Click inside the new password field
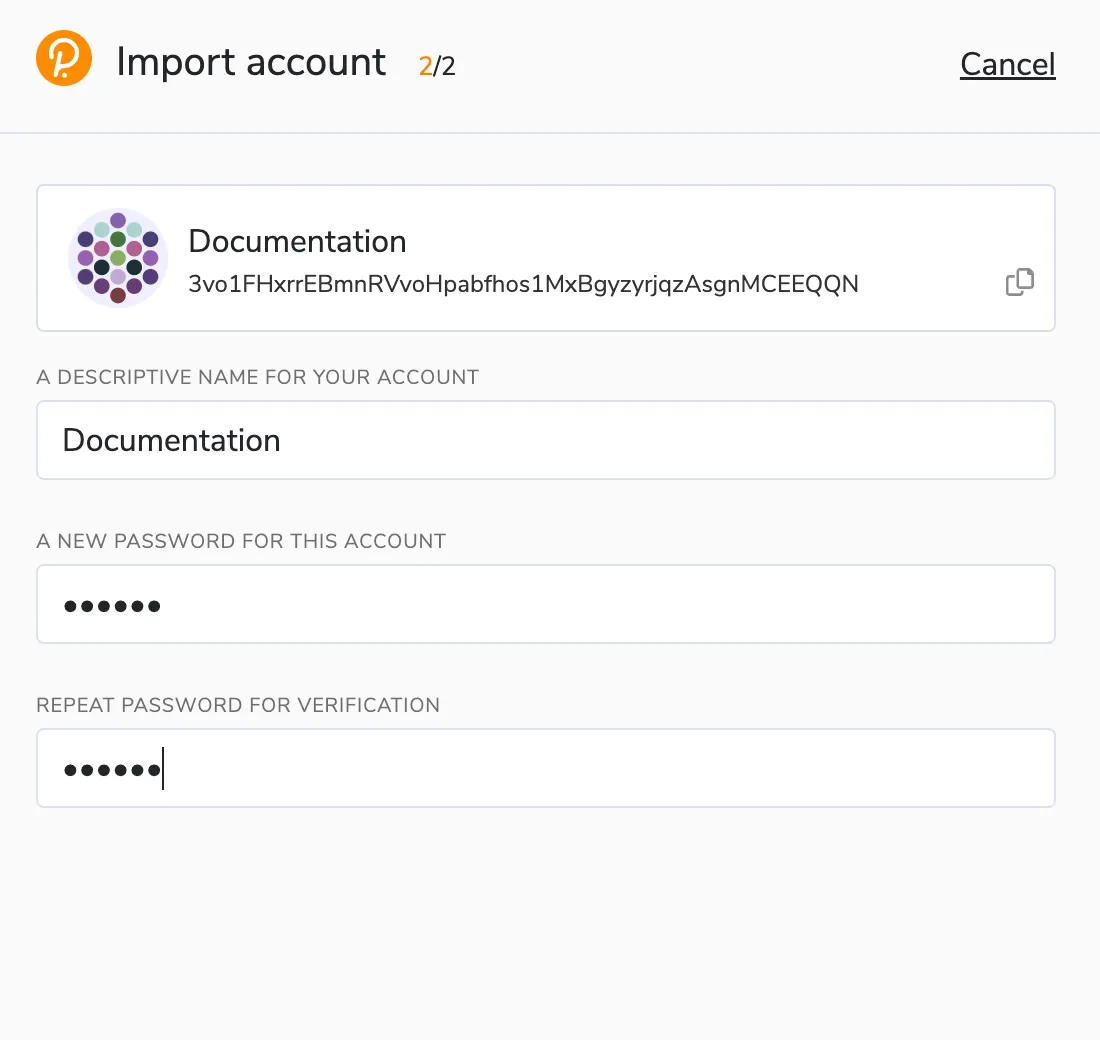The width and height of the screenshot is (1100, 1040). coord(546,604)
